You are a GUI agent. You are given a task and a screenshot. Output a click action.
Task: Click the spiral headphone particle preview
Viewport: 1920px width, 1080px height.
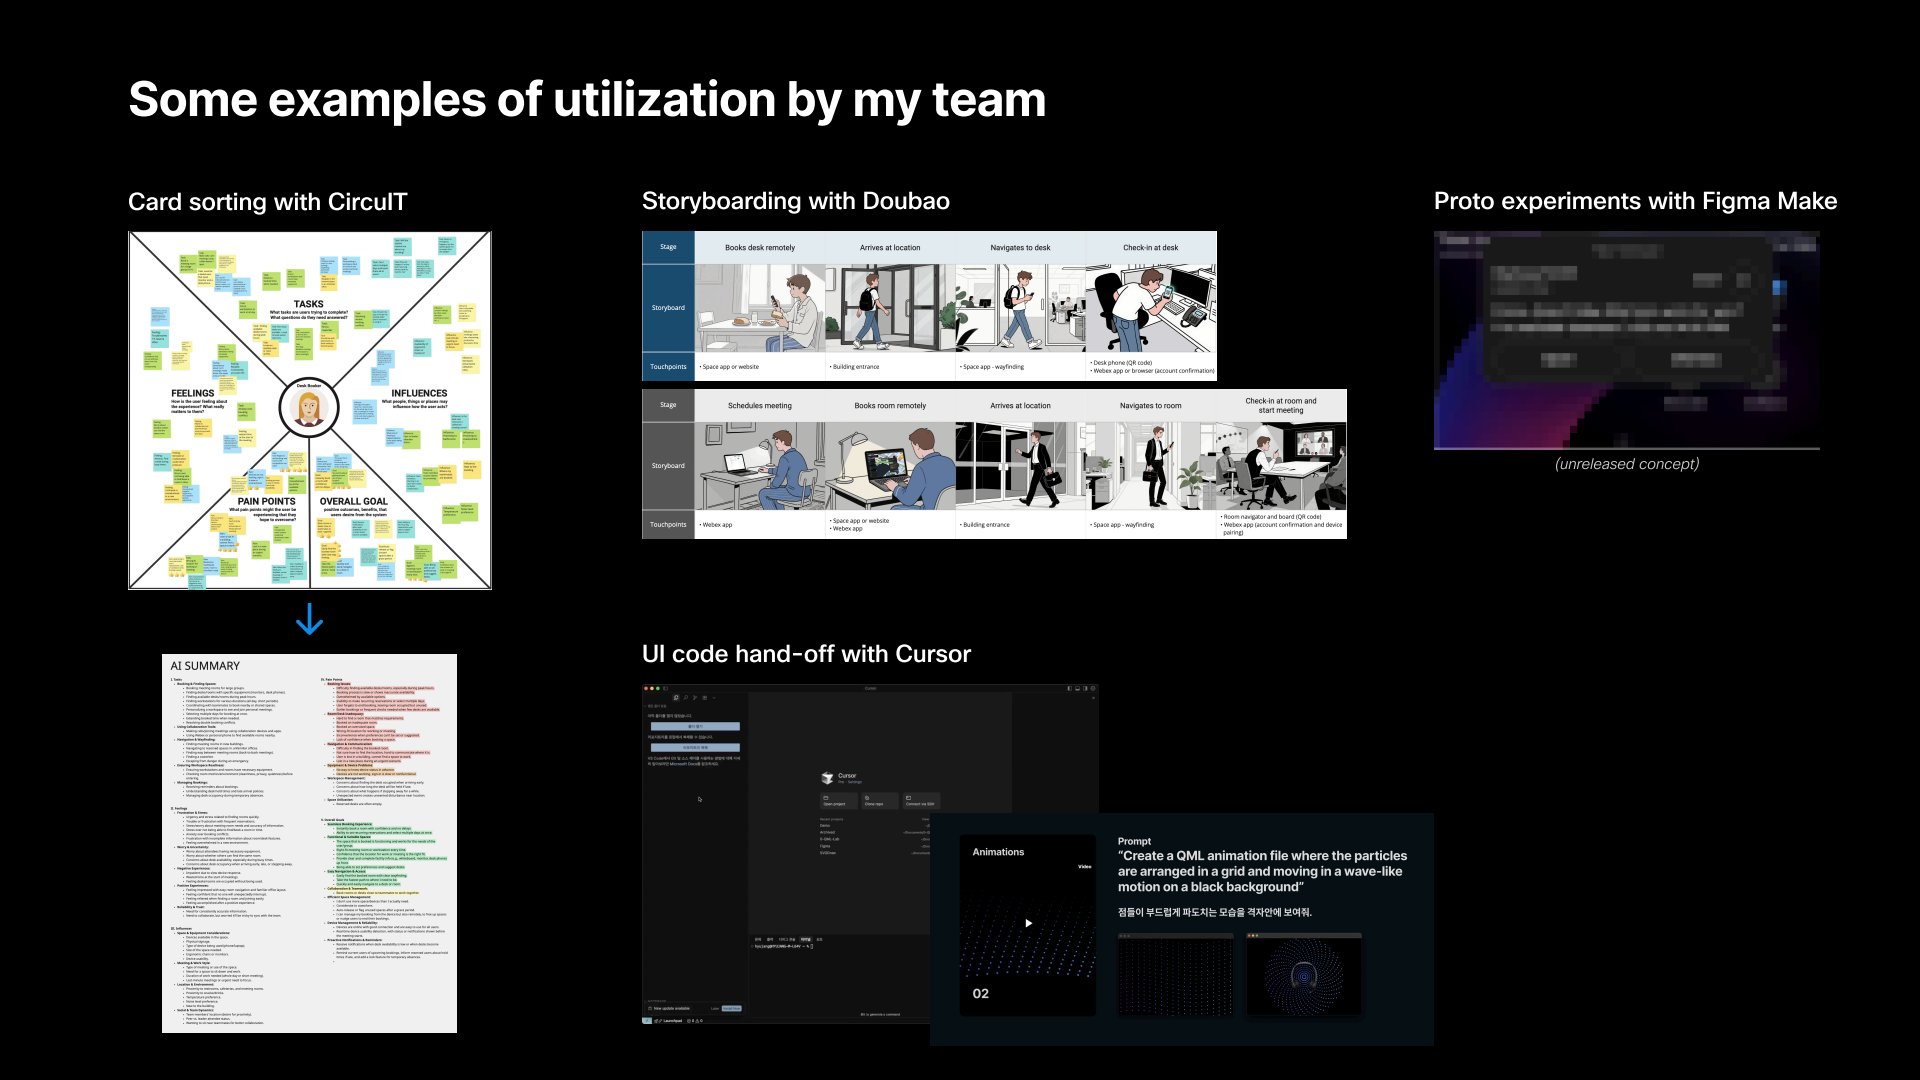tap(1303, 975)
